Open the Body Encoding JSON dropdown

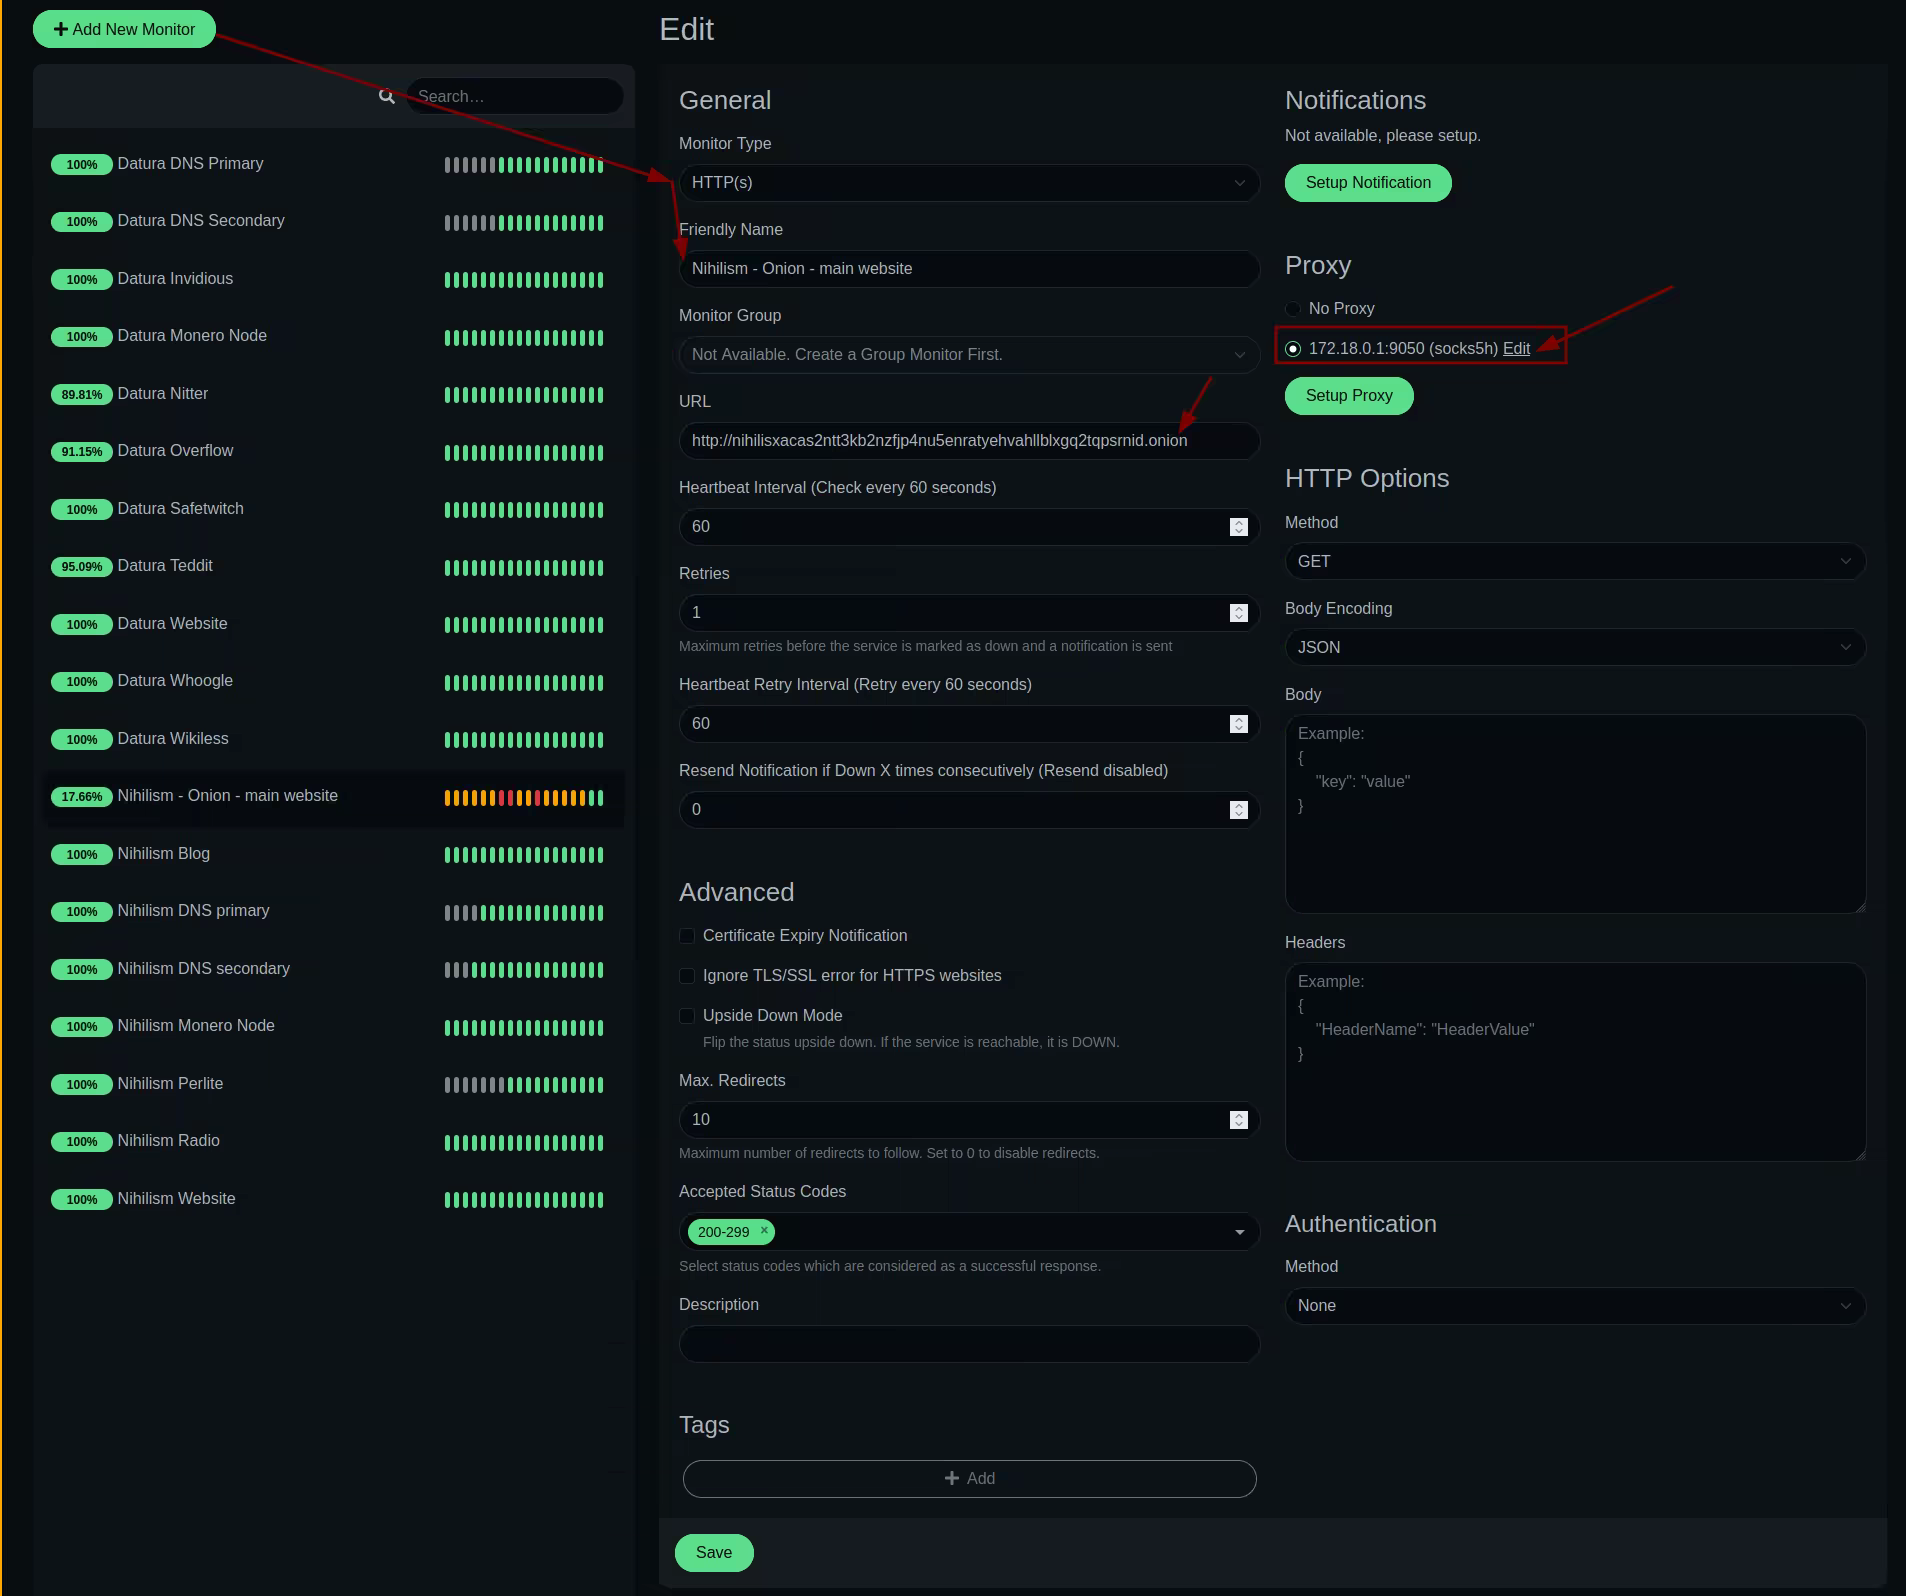(x=1575, y=648)
